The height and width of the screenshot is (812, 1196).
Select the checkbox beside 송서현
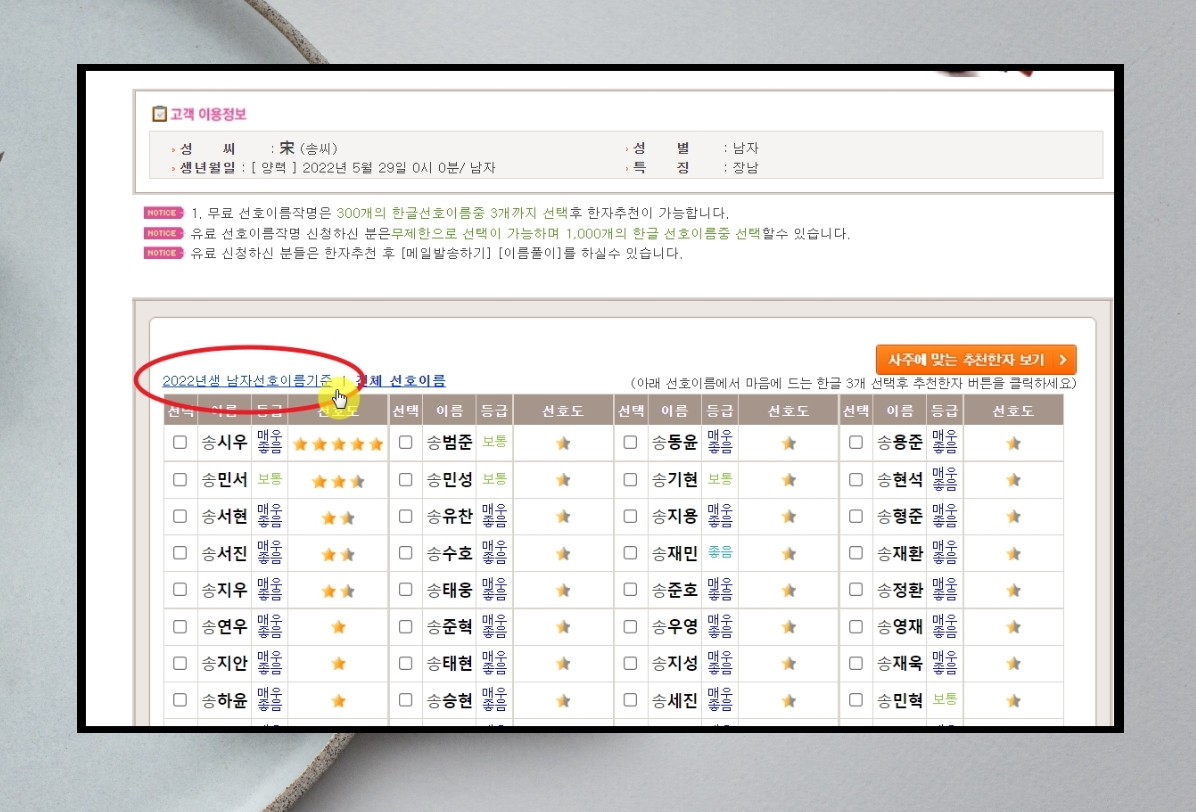point(180,516)
